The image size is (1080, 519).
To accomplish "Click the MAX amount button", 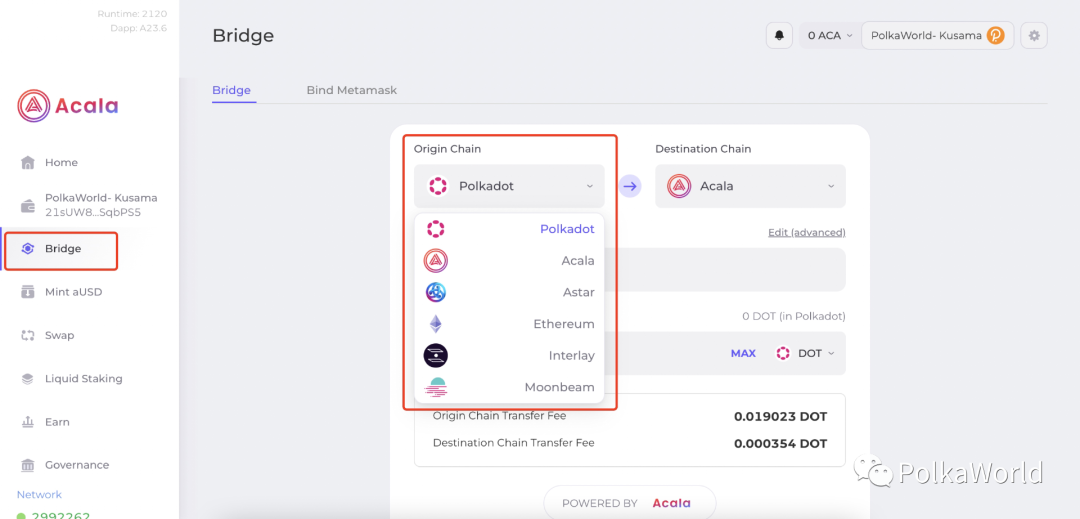I will 743,353.
